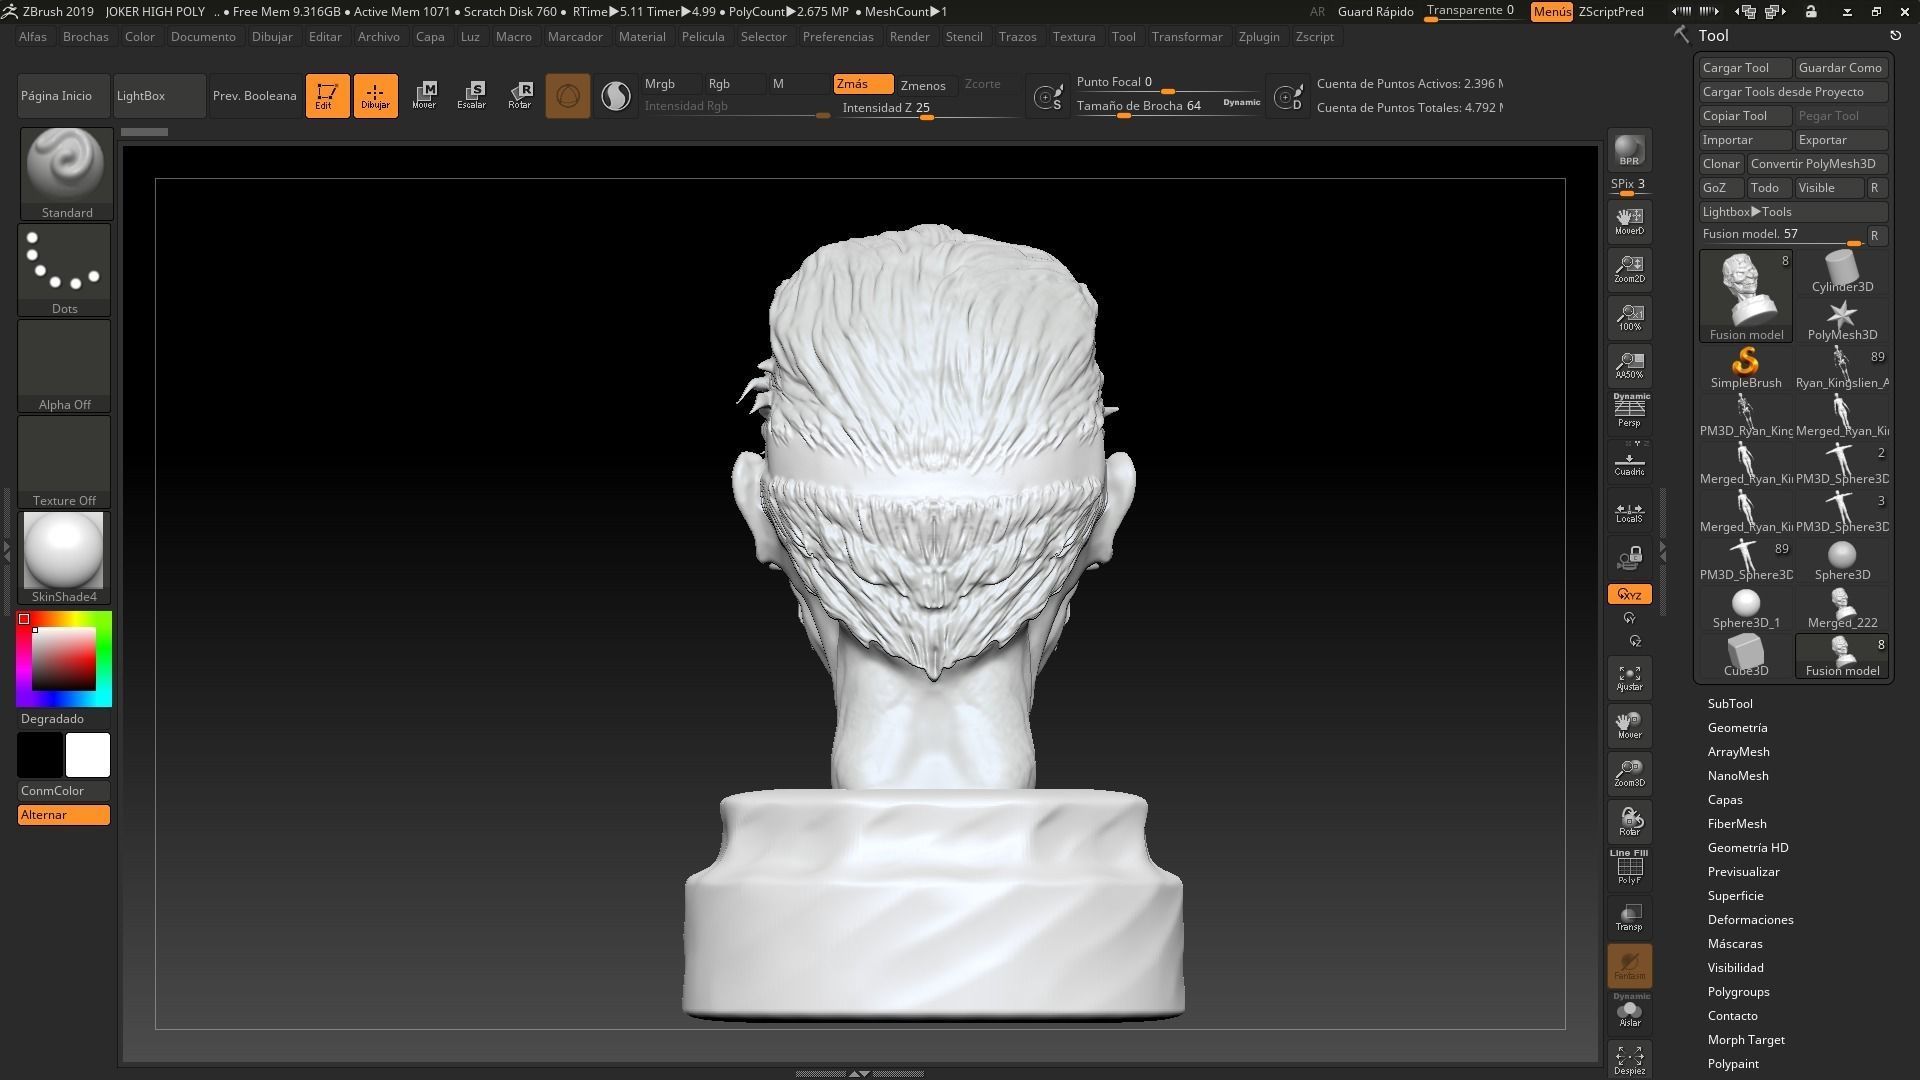Viewport: 1920px width, 1080px height.
Task: Click Convertir PolyMesh3D button
Action: (x=1816, y=164)
